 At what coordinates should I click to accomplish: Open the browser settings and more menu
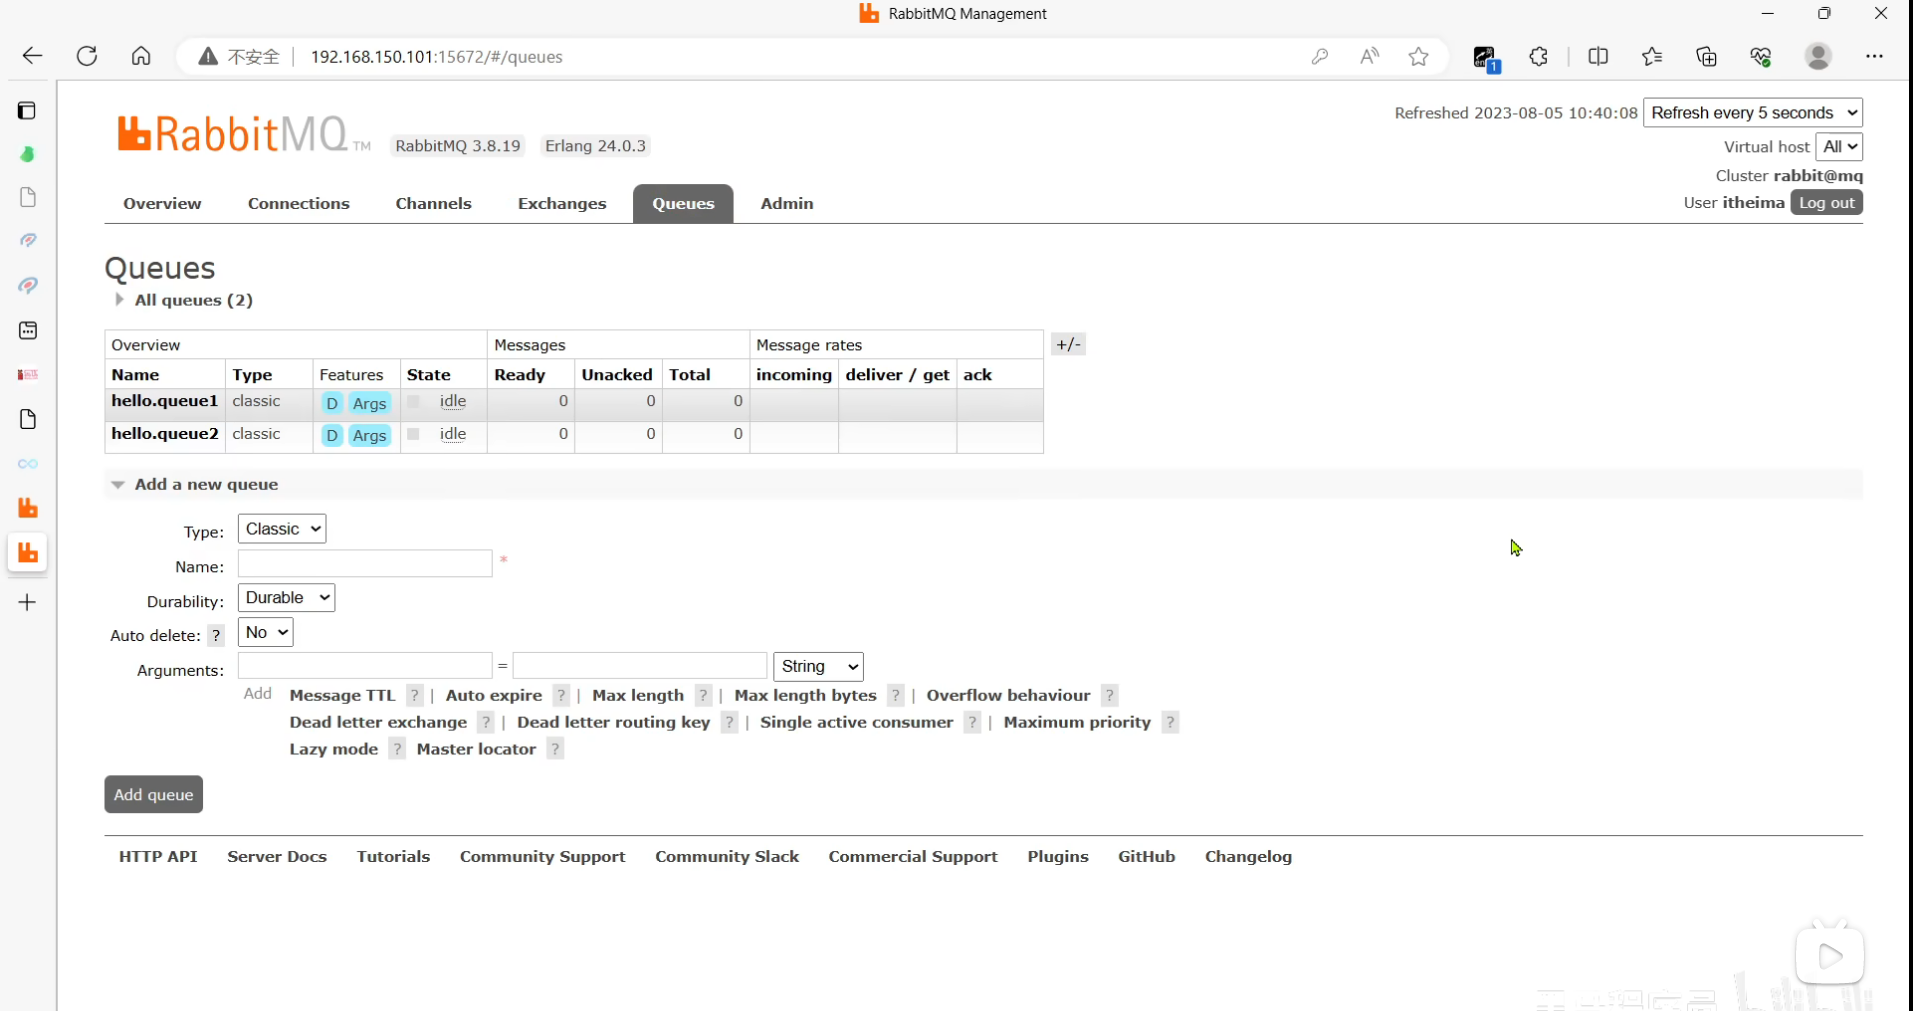[x=1874, y=57]
